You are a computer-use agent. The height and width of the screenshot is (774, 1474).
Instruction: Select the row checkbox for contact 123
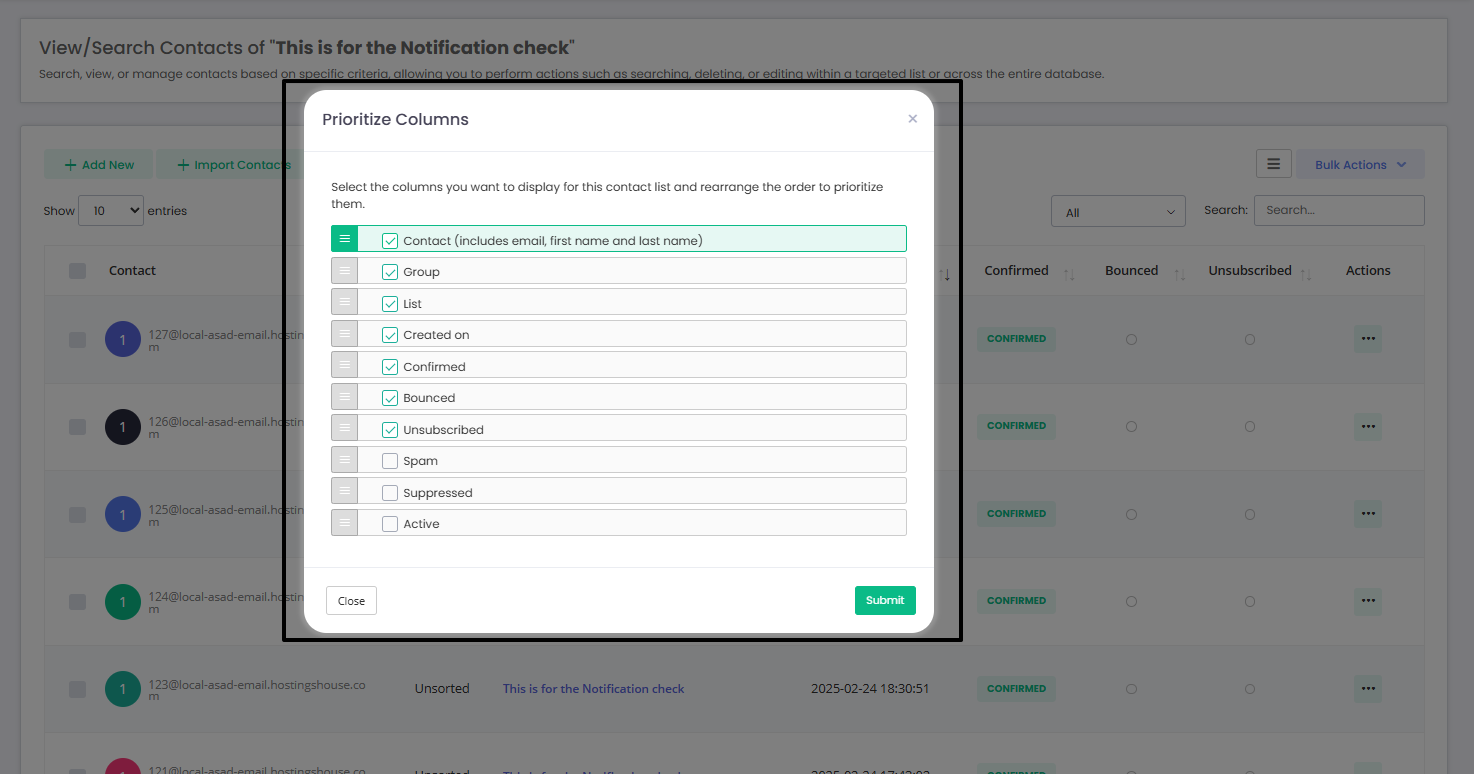coord(77,689)
